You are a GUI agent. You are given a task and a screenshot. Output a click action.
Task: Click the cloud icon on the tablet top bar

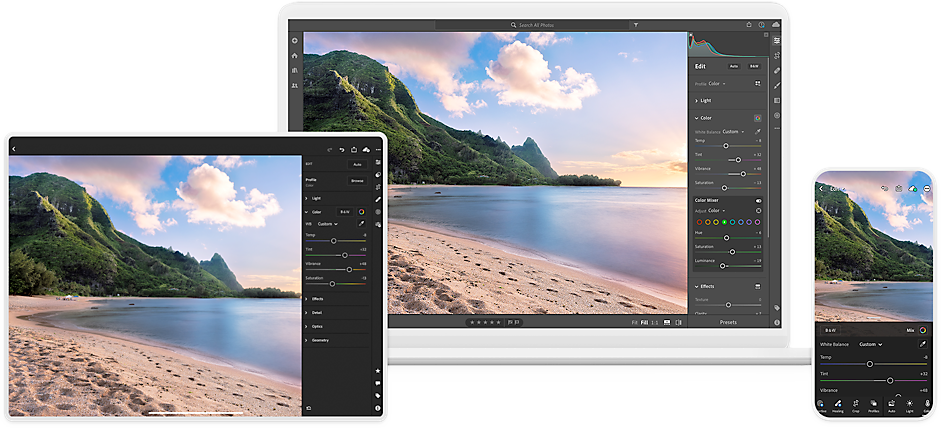366,149
